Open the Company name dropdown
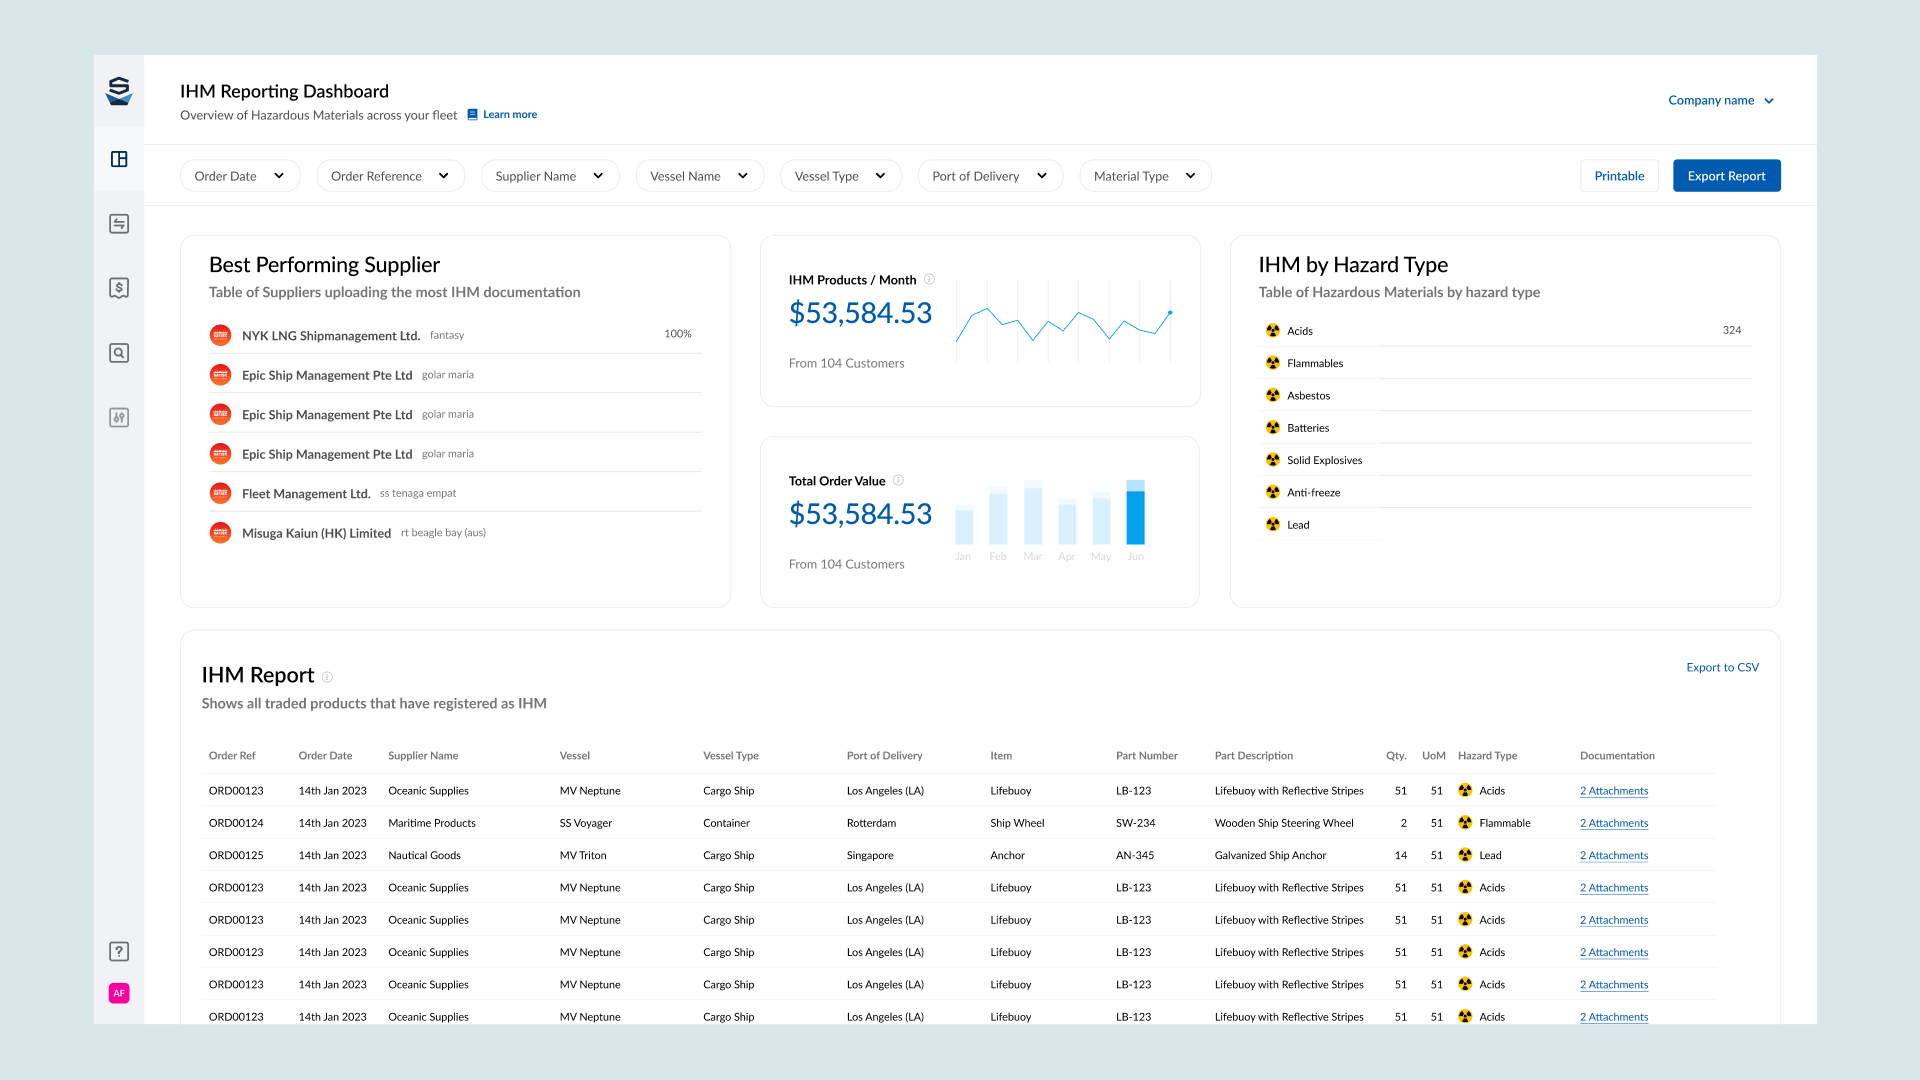The image size is (1920, 1080). tap(1720, 100)
